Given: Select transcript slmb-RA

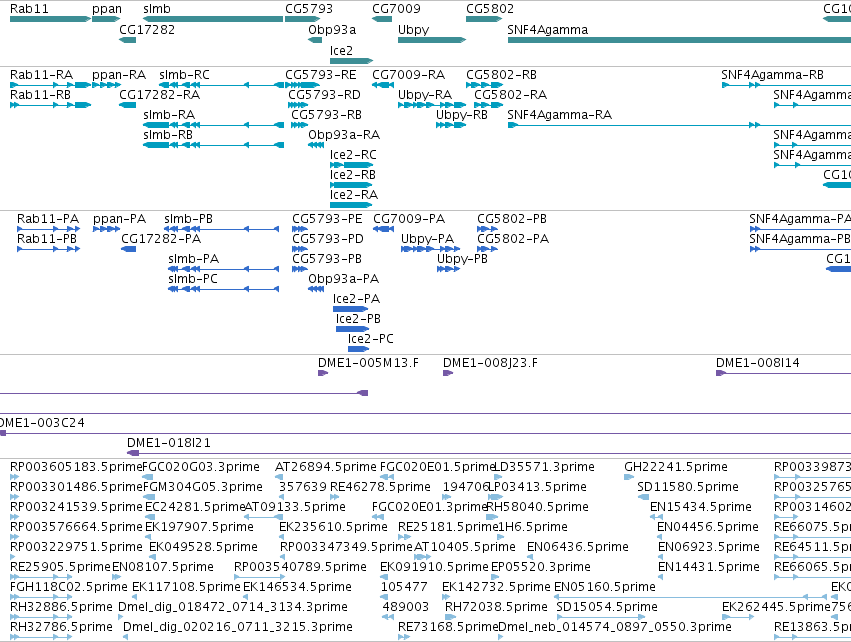Looking at the screenshot, I should point(169,115).
